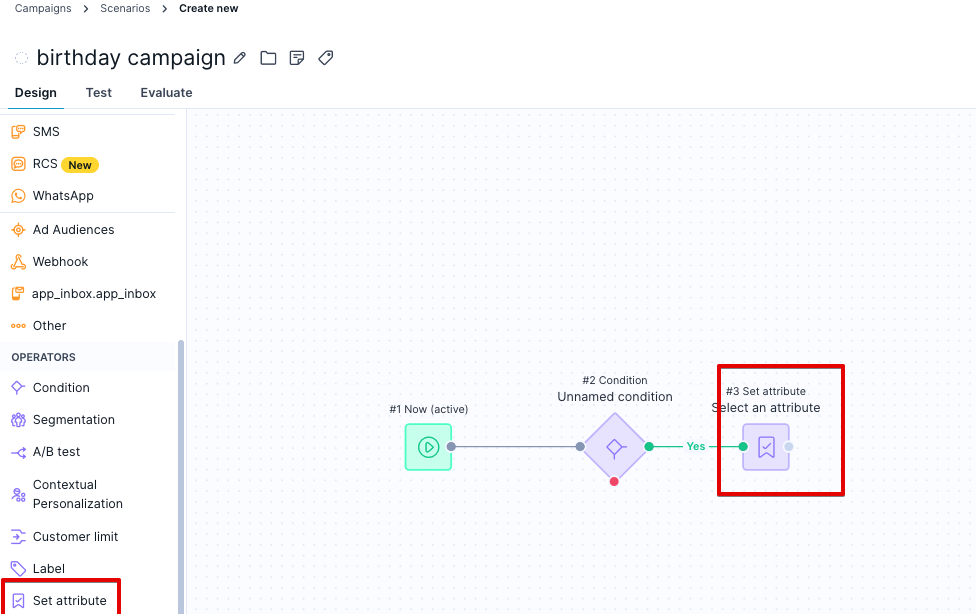Select the A/B test icon
Viewport: 976px width, 614px height.
point(18,452)
